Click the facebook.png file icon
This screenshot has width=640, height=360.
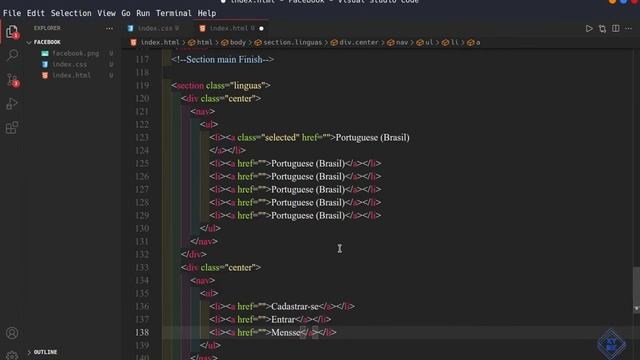tap(45, 53)
